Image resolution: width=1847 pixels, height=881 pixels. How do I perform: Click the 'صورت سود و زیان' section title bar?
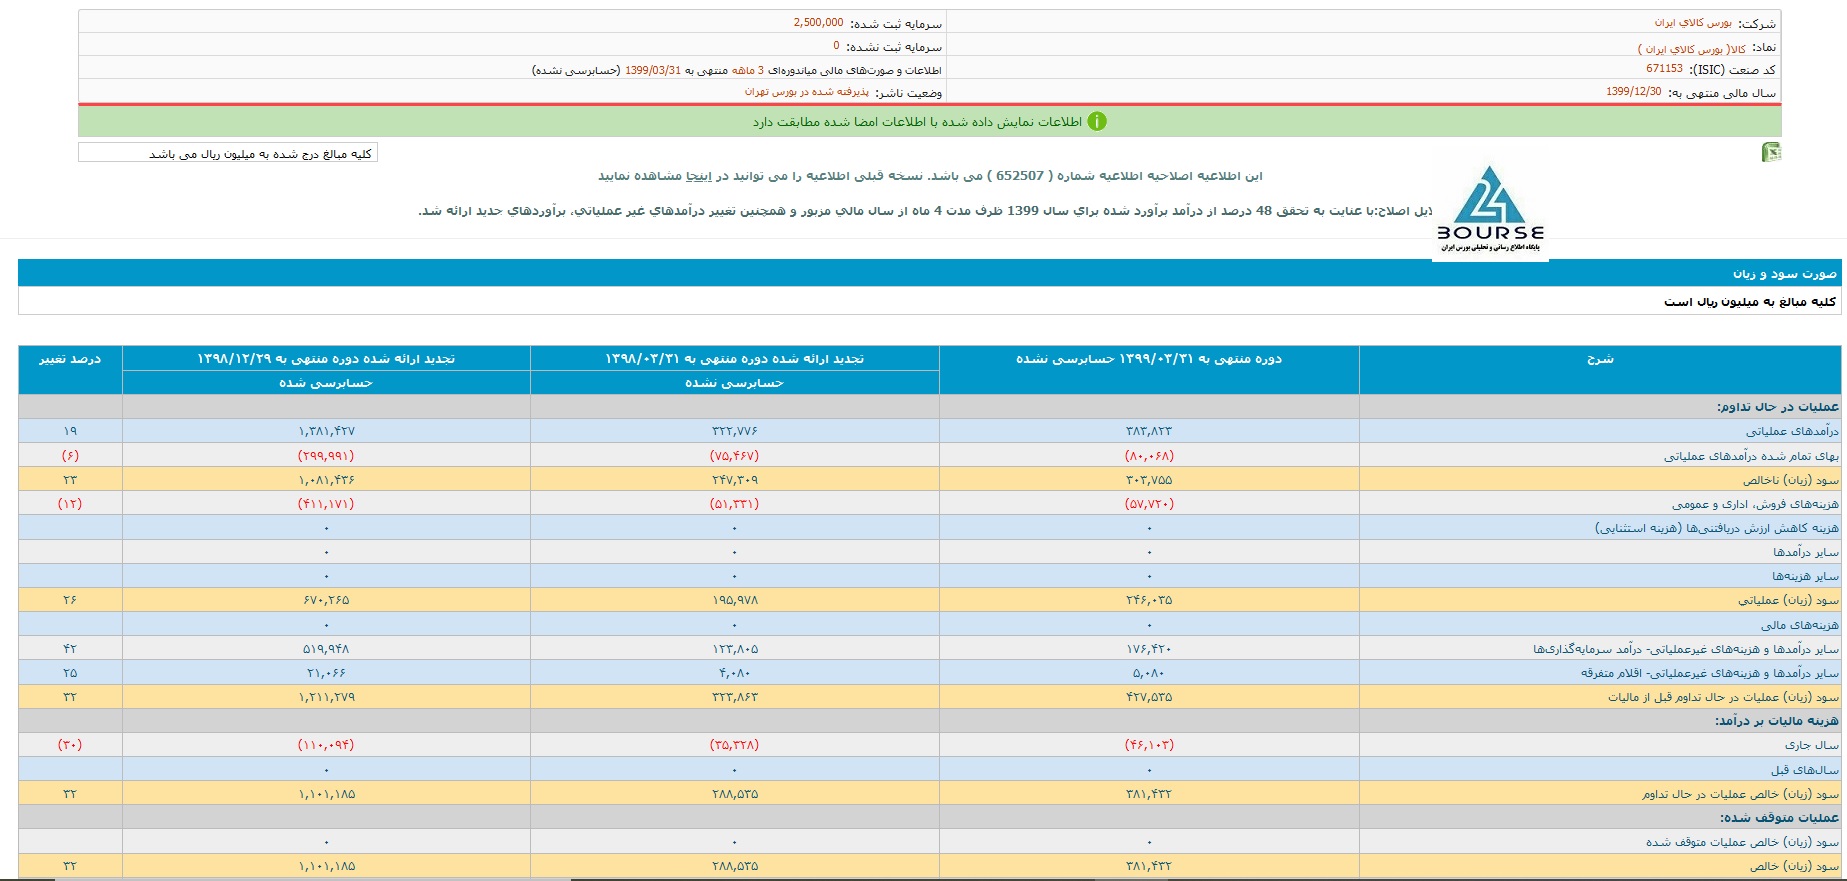929,273
